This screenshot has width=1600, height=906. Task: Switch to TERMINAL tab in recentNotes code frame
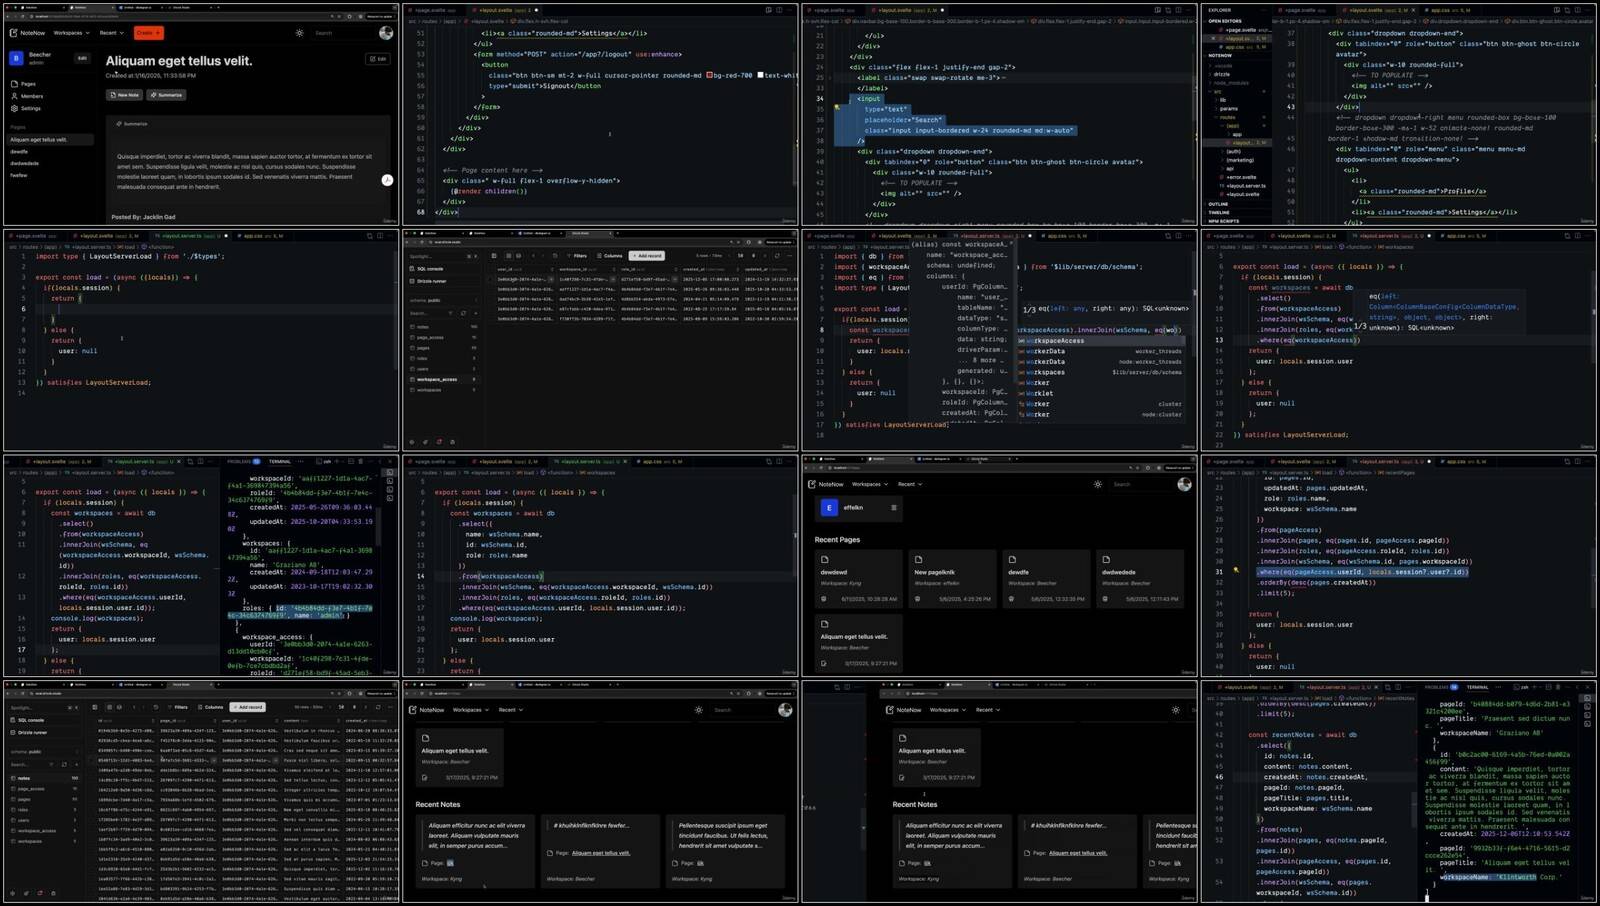1478,687
